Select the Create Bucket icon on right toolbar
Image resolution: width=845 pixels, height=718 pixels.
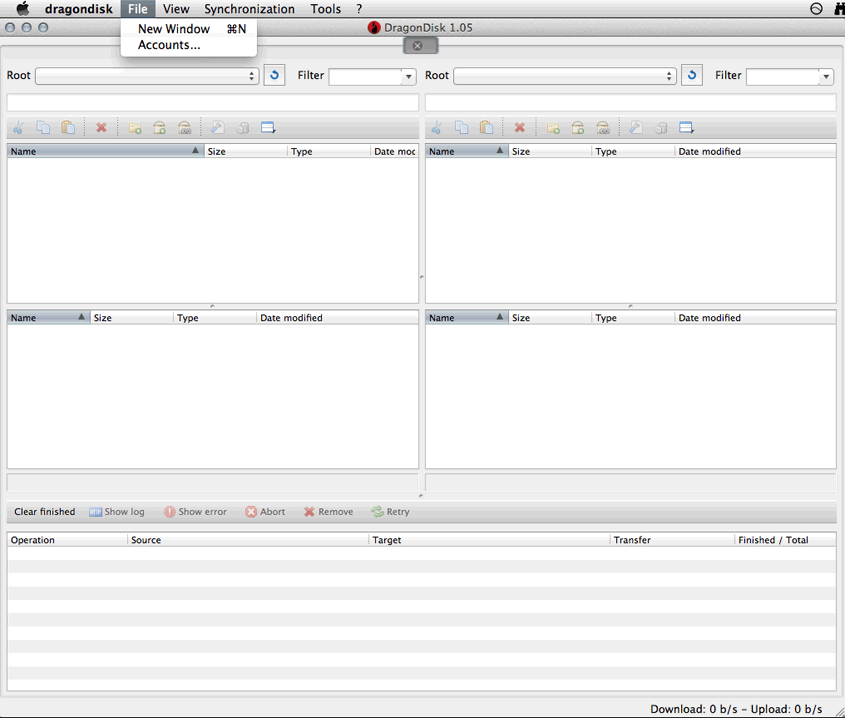point(578,127)
